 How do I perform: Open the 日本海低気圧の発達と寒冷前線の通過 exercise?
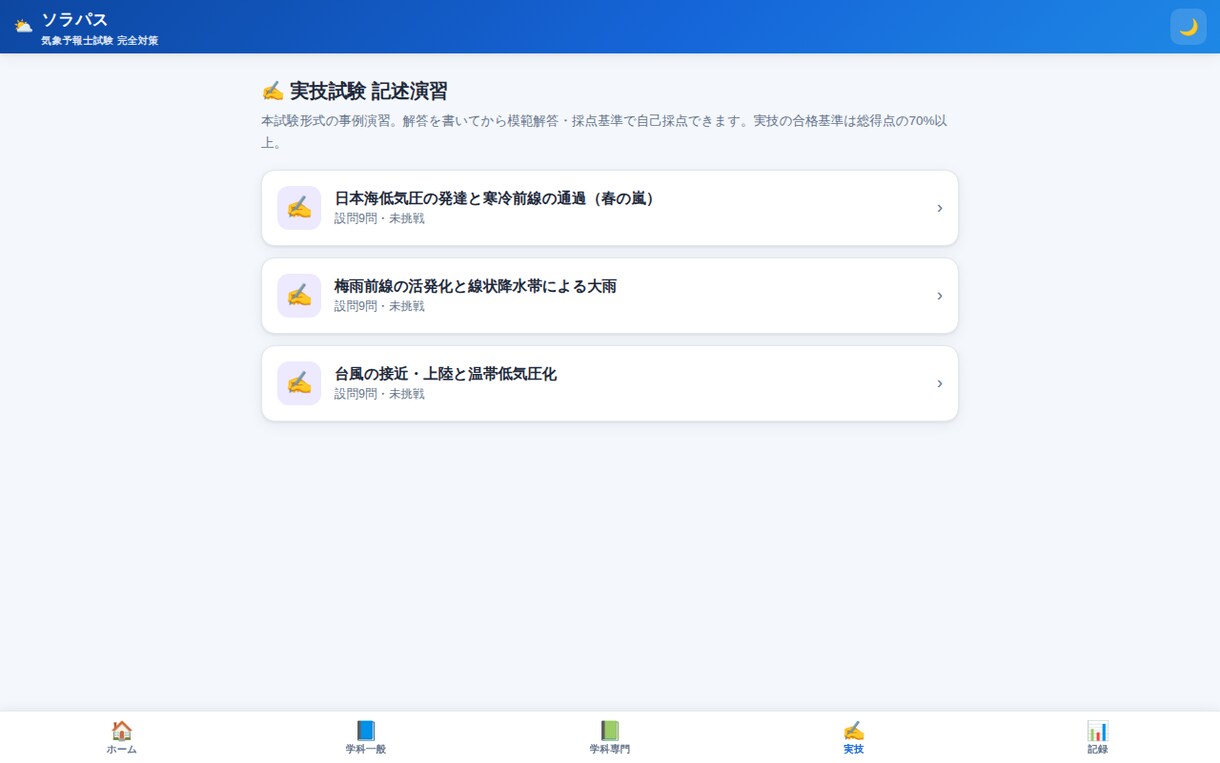pos(610,208)
